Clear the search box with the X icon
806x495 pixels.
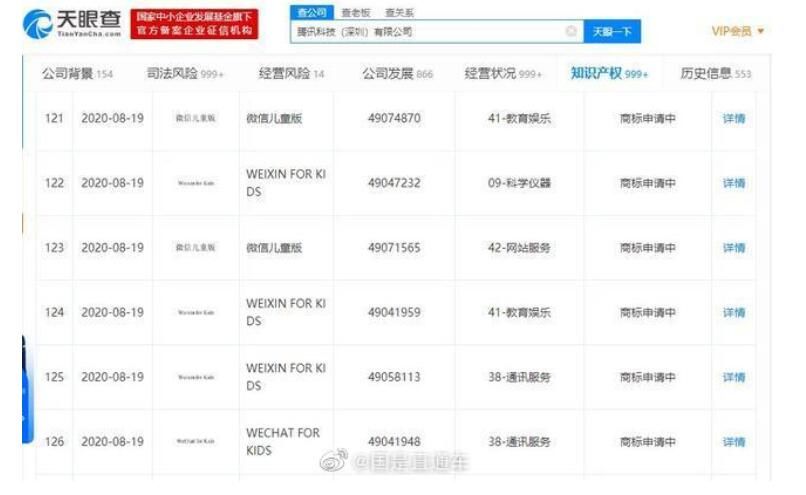point(571,32)
